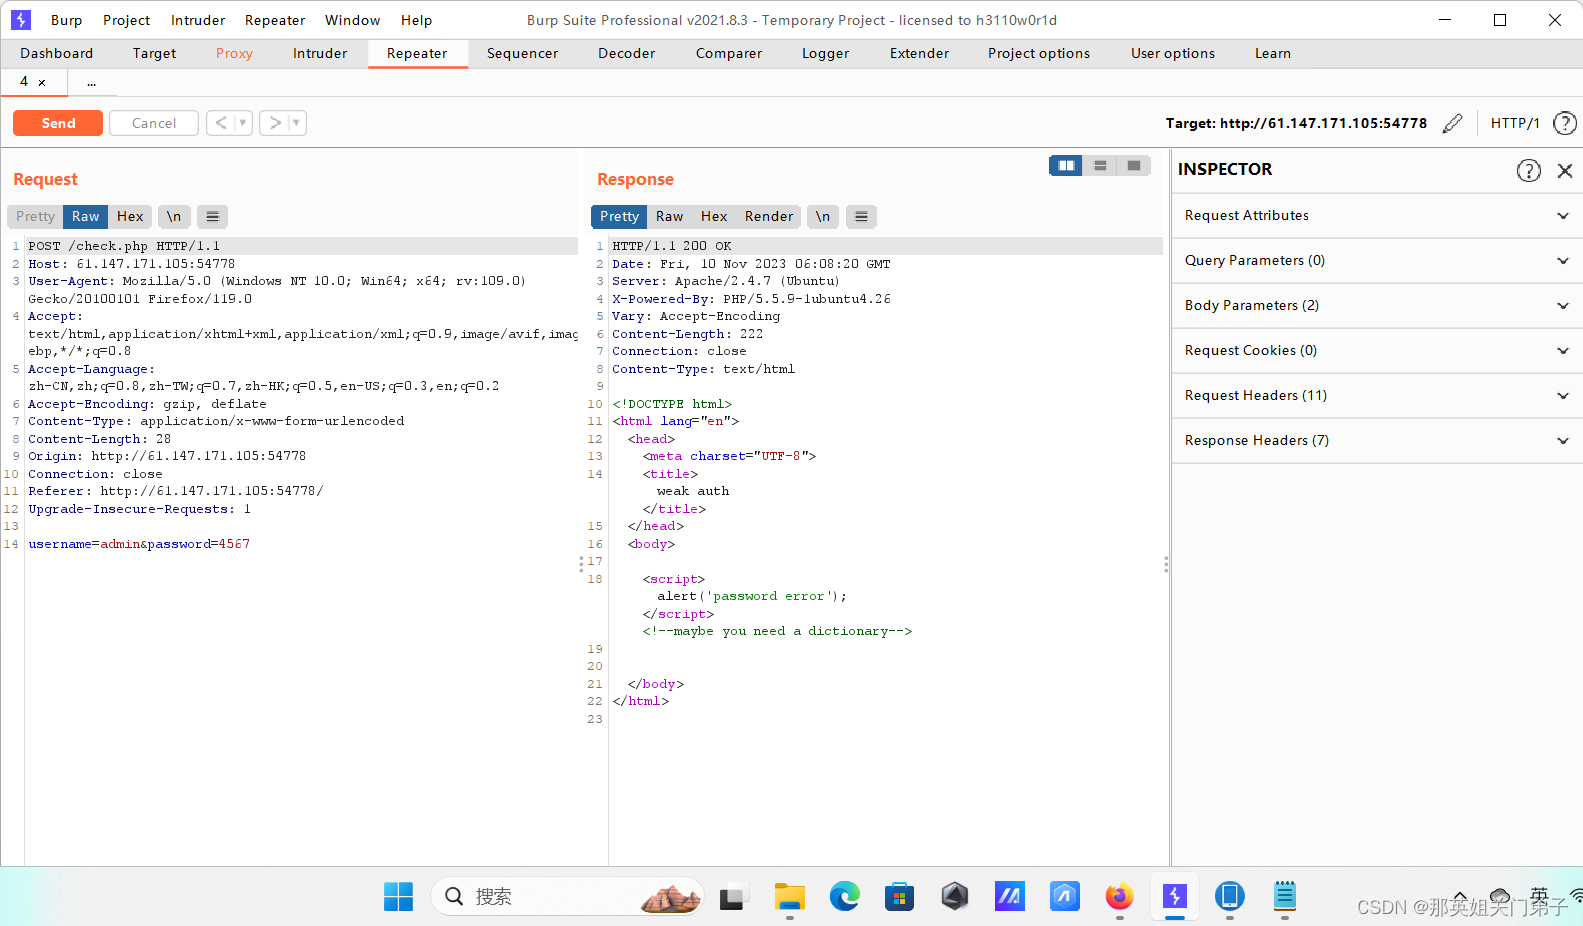Viewport: 1583px width, 926px height.
Task: Open the Help menu
Action: pos(416,20)
